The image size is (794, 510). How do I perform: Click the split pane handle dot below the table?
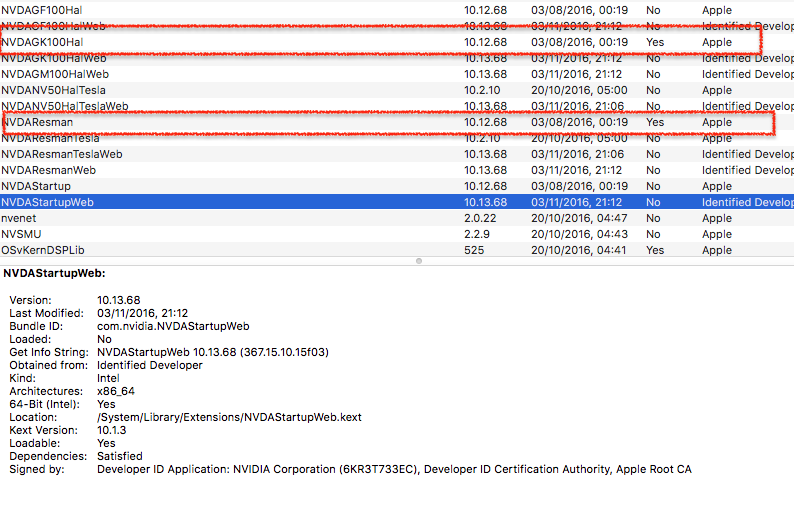419,261
